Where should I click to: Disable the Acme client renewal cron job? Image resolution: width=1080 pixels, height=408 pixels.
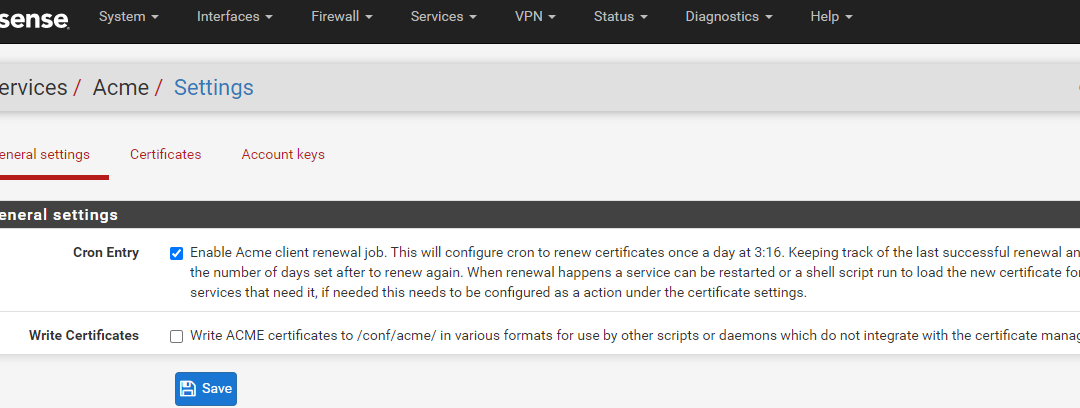176,254
